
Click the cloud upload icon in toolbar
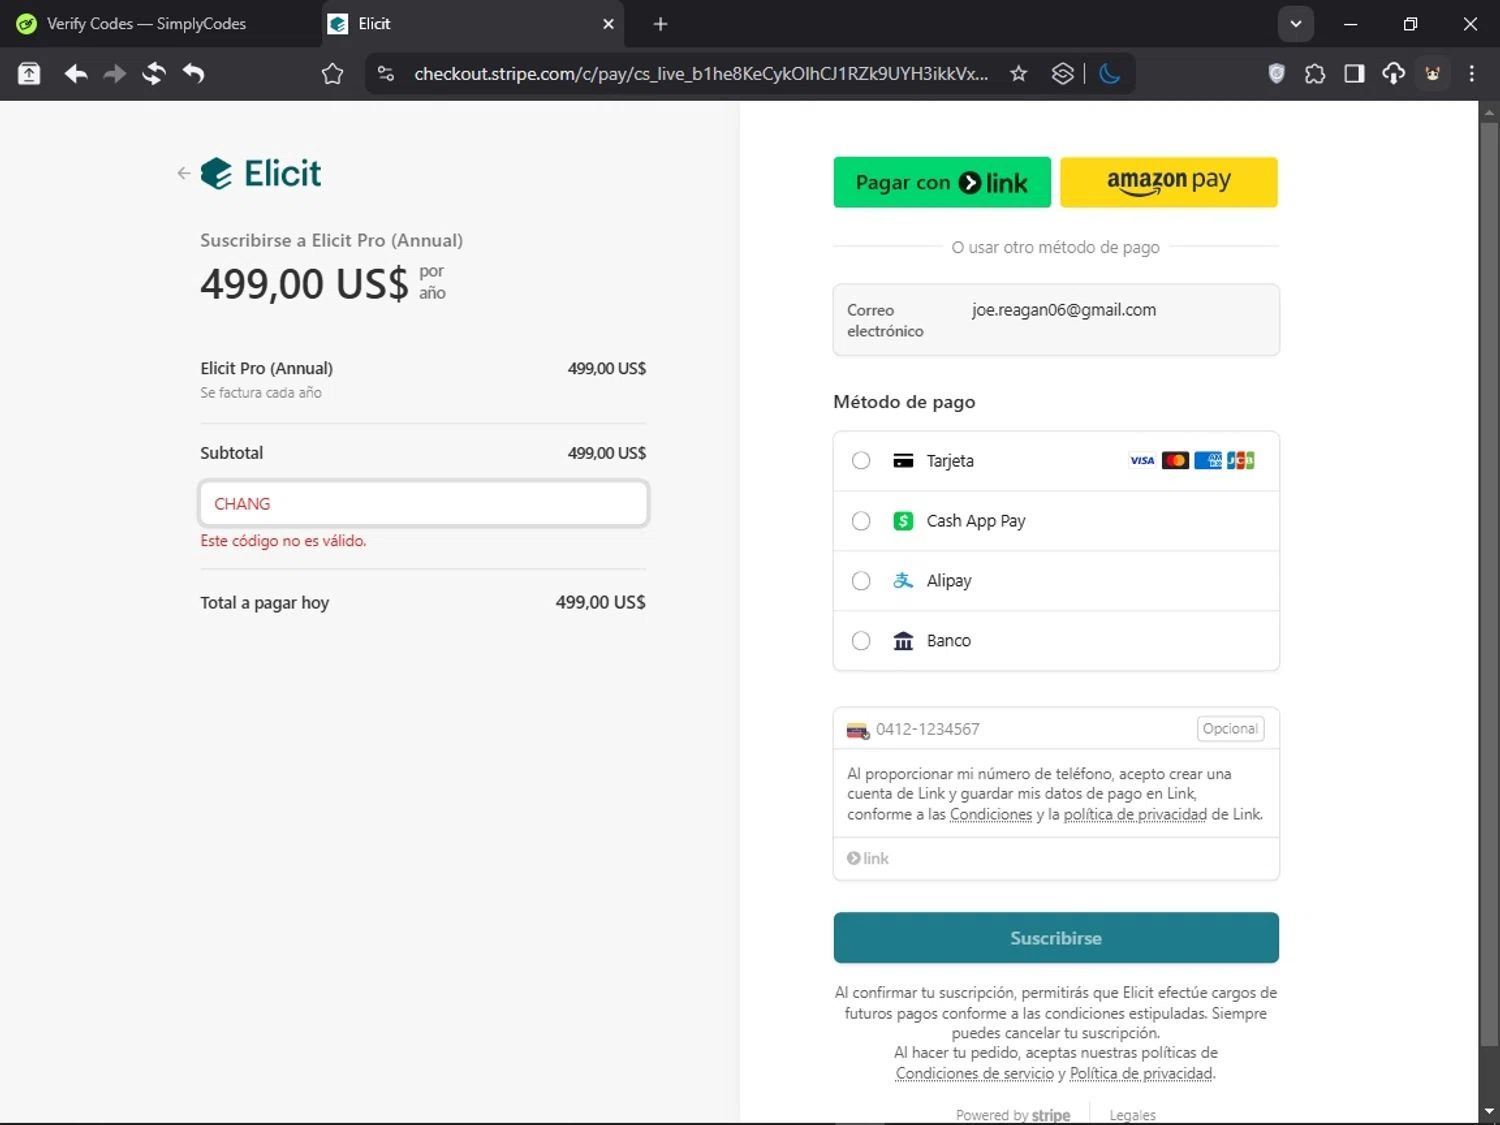[1393, 73]
